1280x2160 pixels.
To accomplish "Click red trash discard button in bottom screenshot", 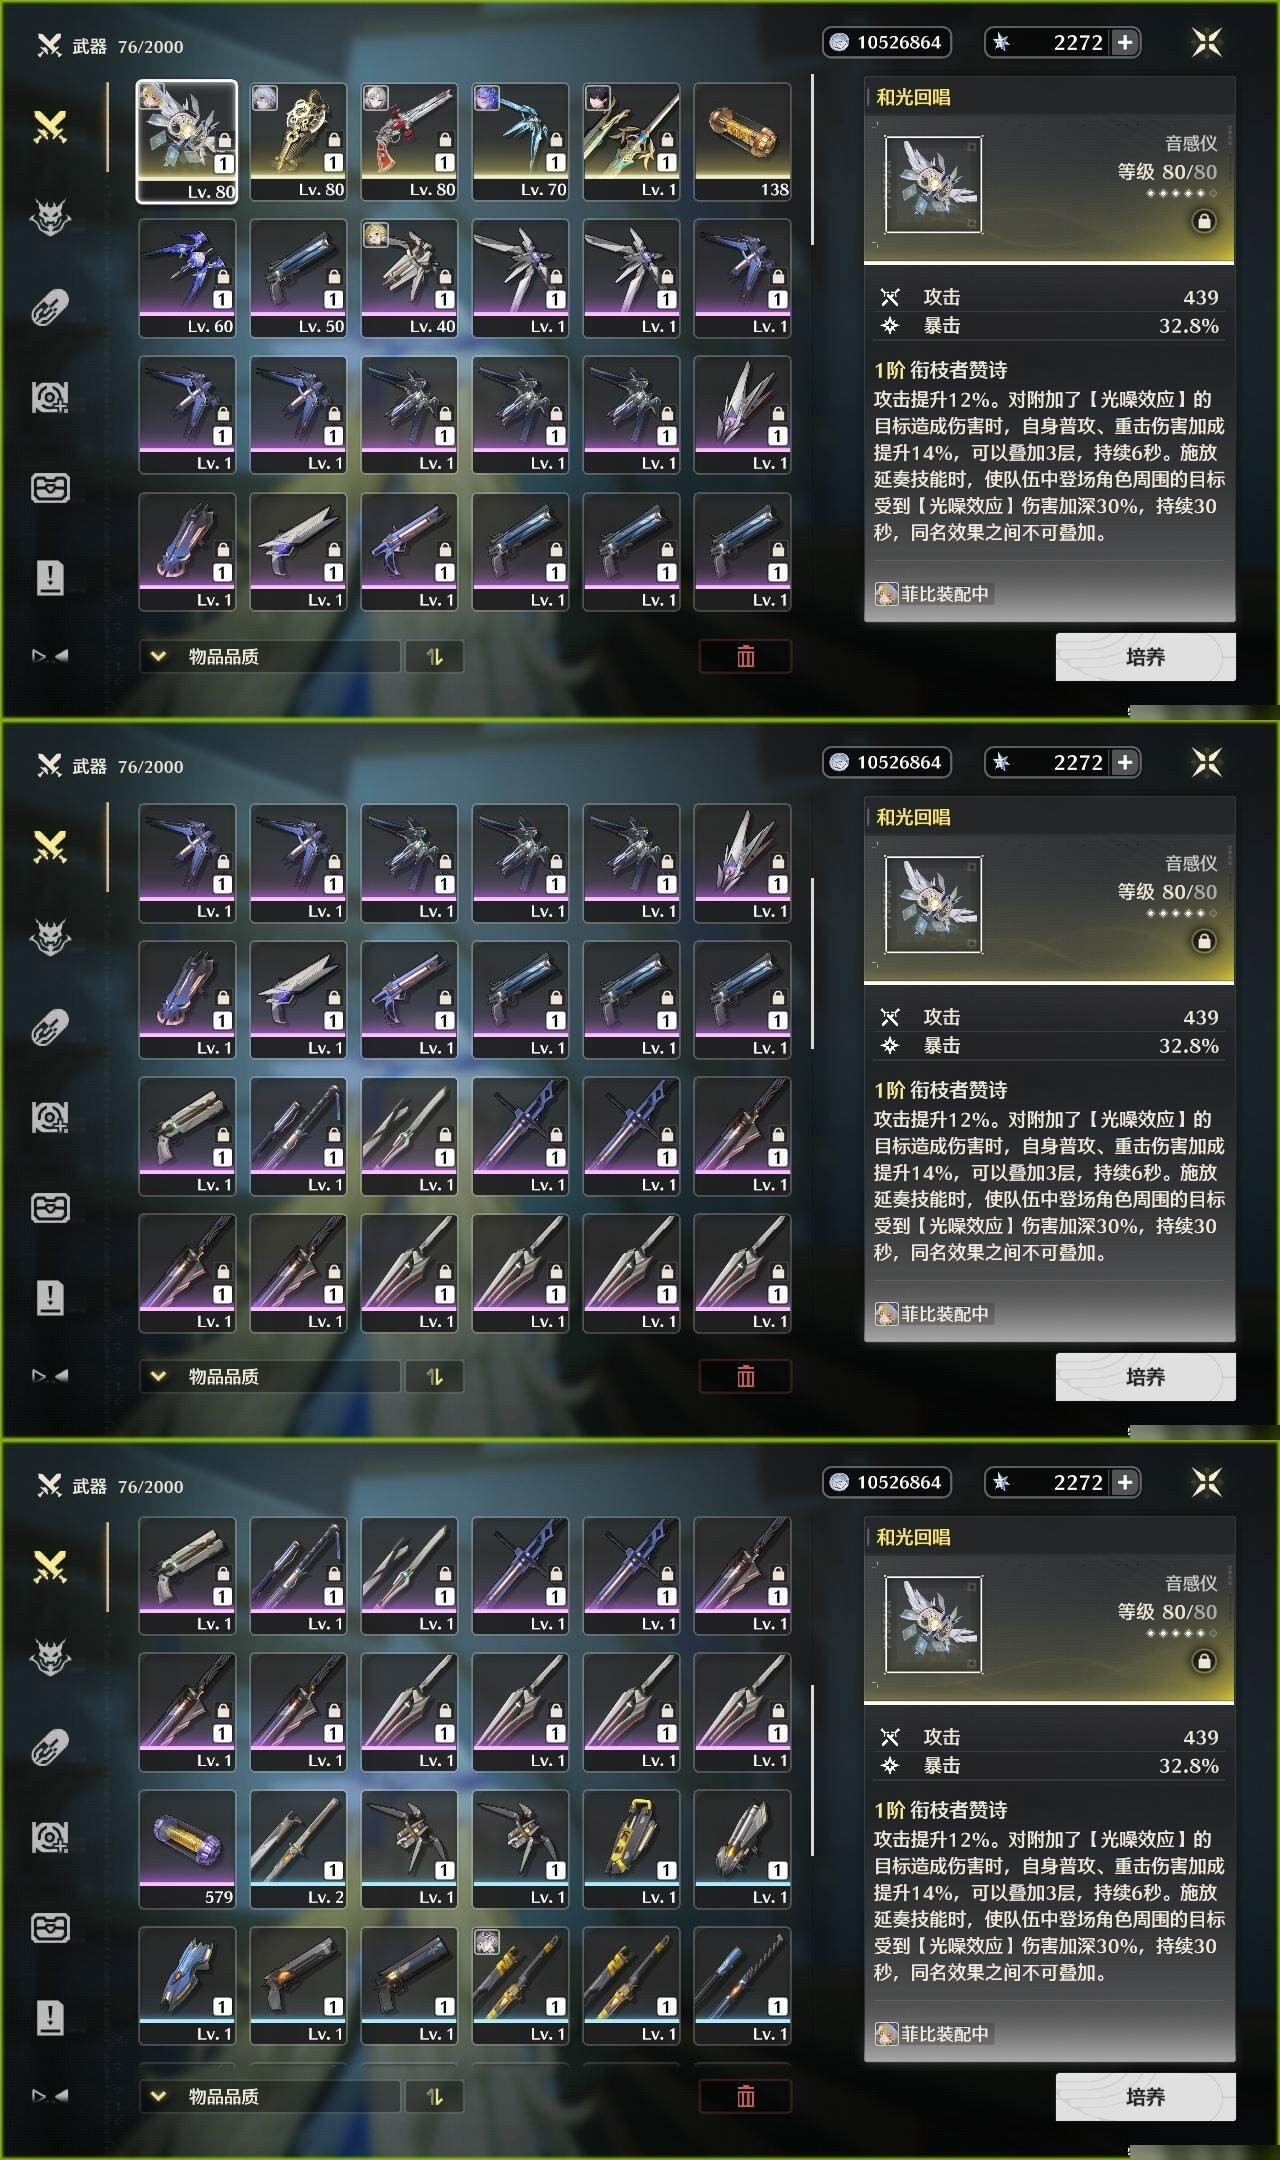I will tap(745, 2097).
